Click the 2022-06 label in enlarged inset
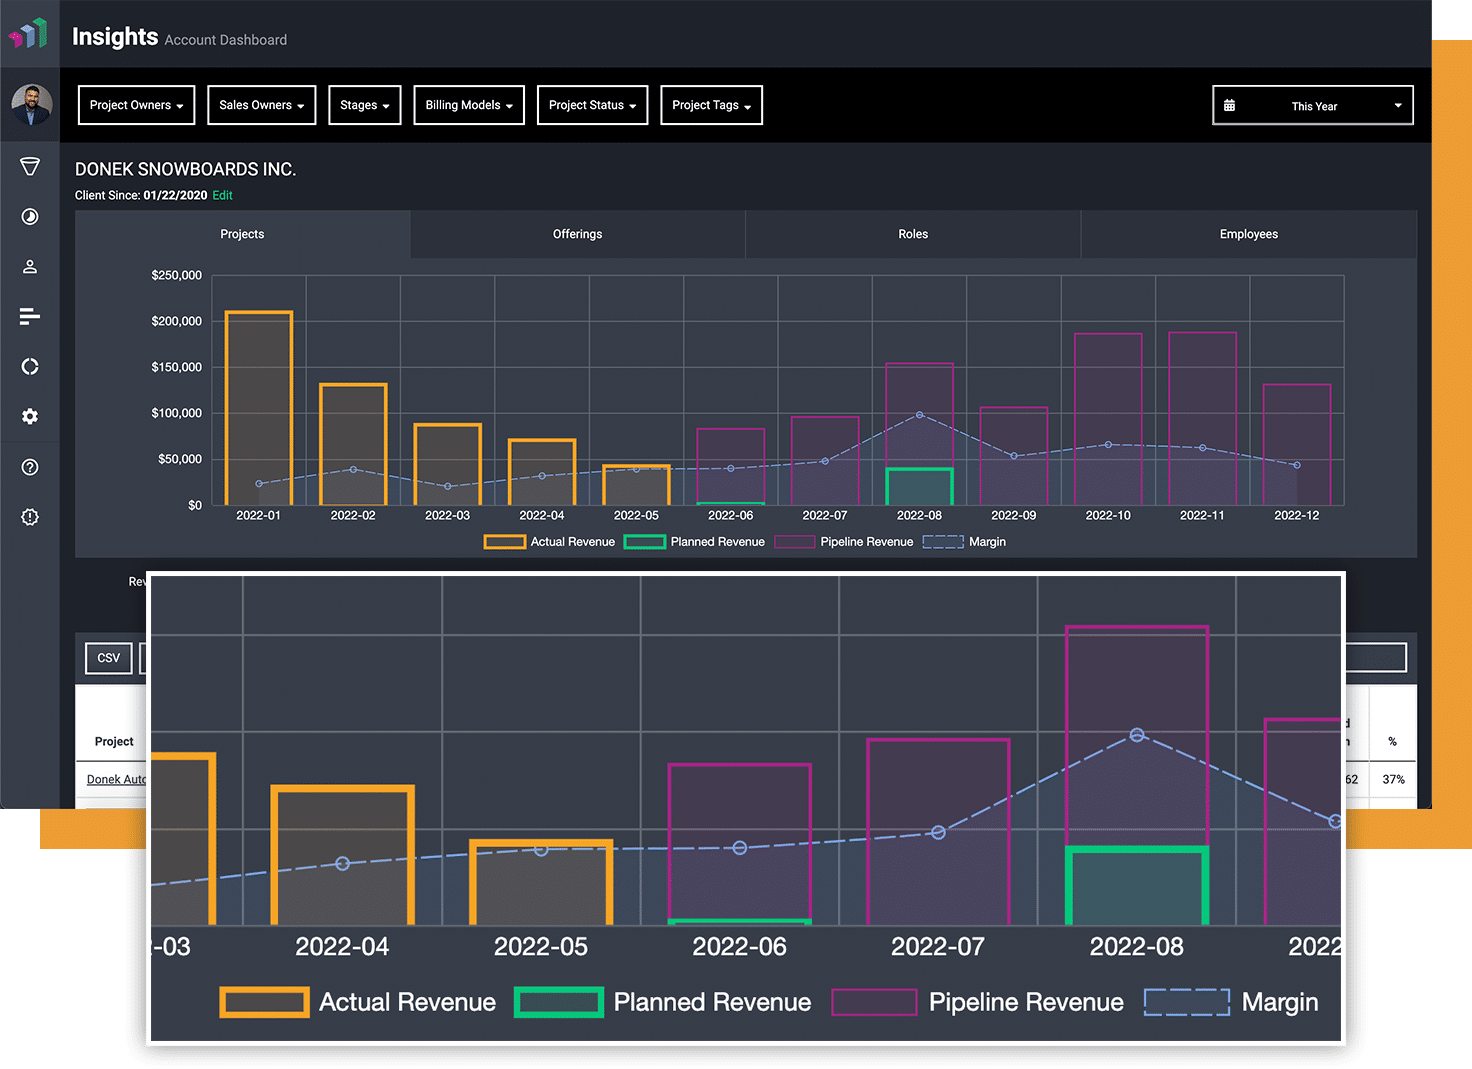 click(739, 946)
